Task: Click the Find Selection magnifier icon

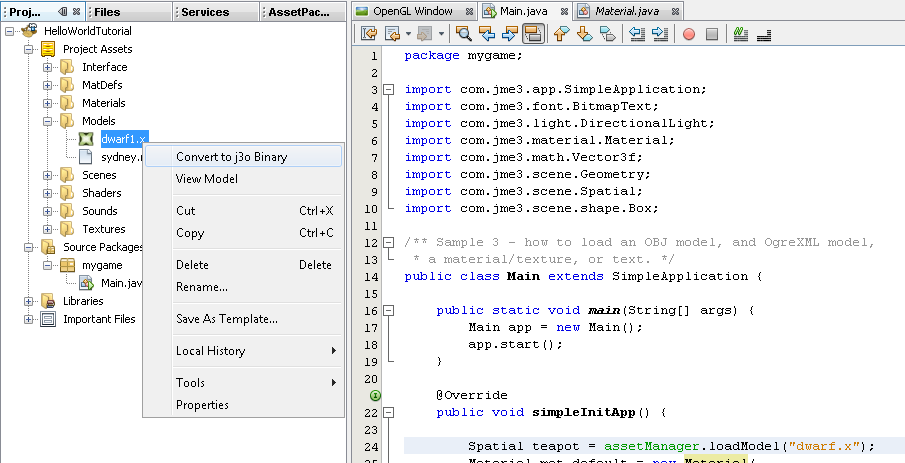Action: (x=463, y=34)
